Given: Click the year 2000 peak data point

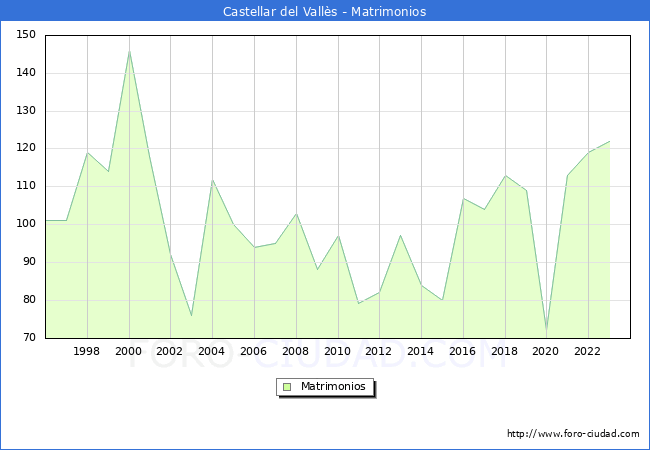Looking at the screenshot, I should coord(129,51).
